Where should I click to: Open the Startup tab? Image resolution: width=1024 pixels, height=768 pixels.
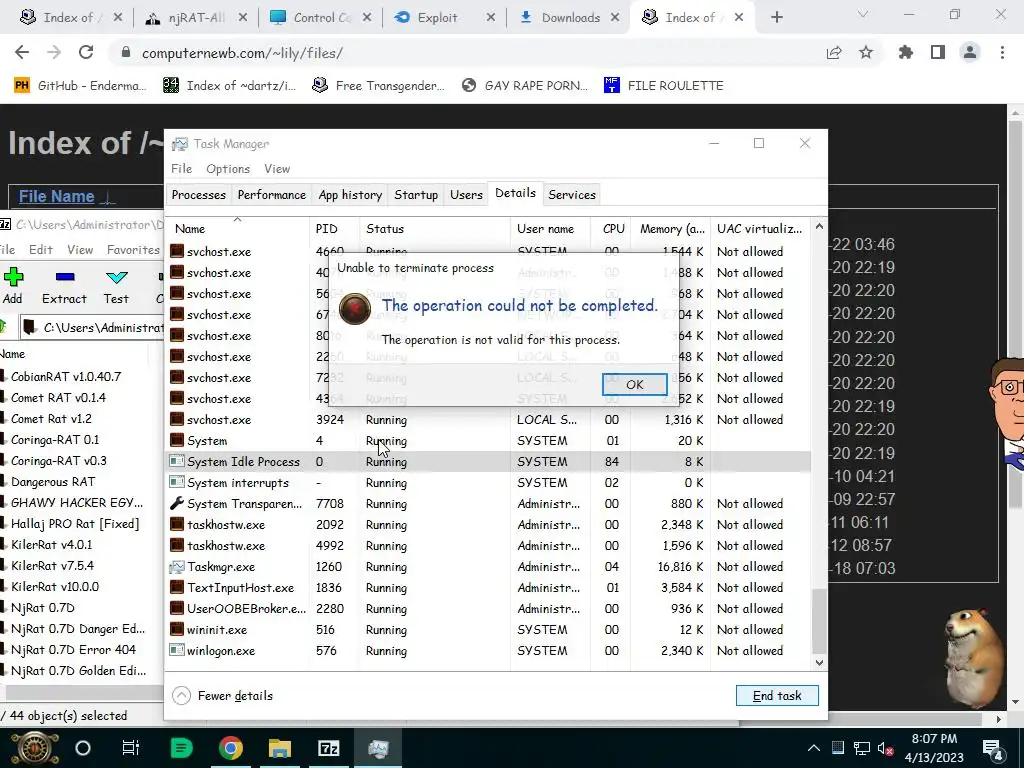pyautogui.click(x=416, y=195)
